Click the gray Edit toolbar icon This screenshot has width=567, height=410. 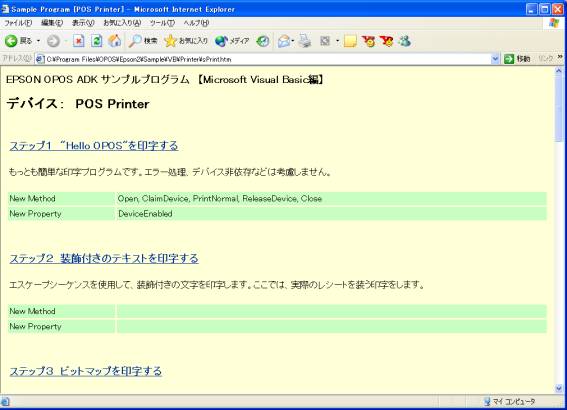[325, 41]
